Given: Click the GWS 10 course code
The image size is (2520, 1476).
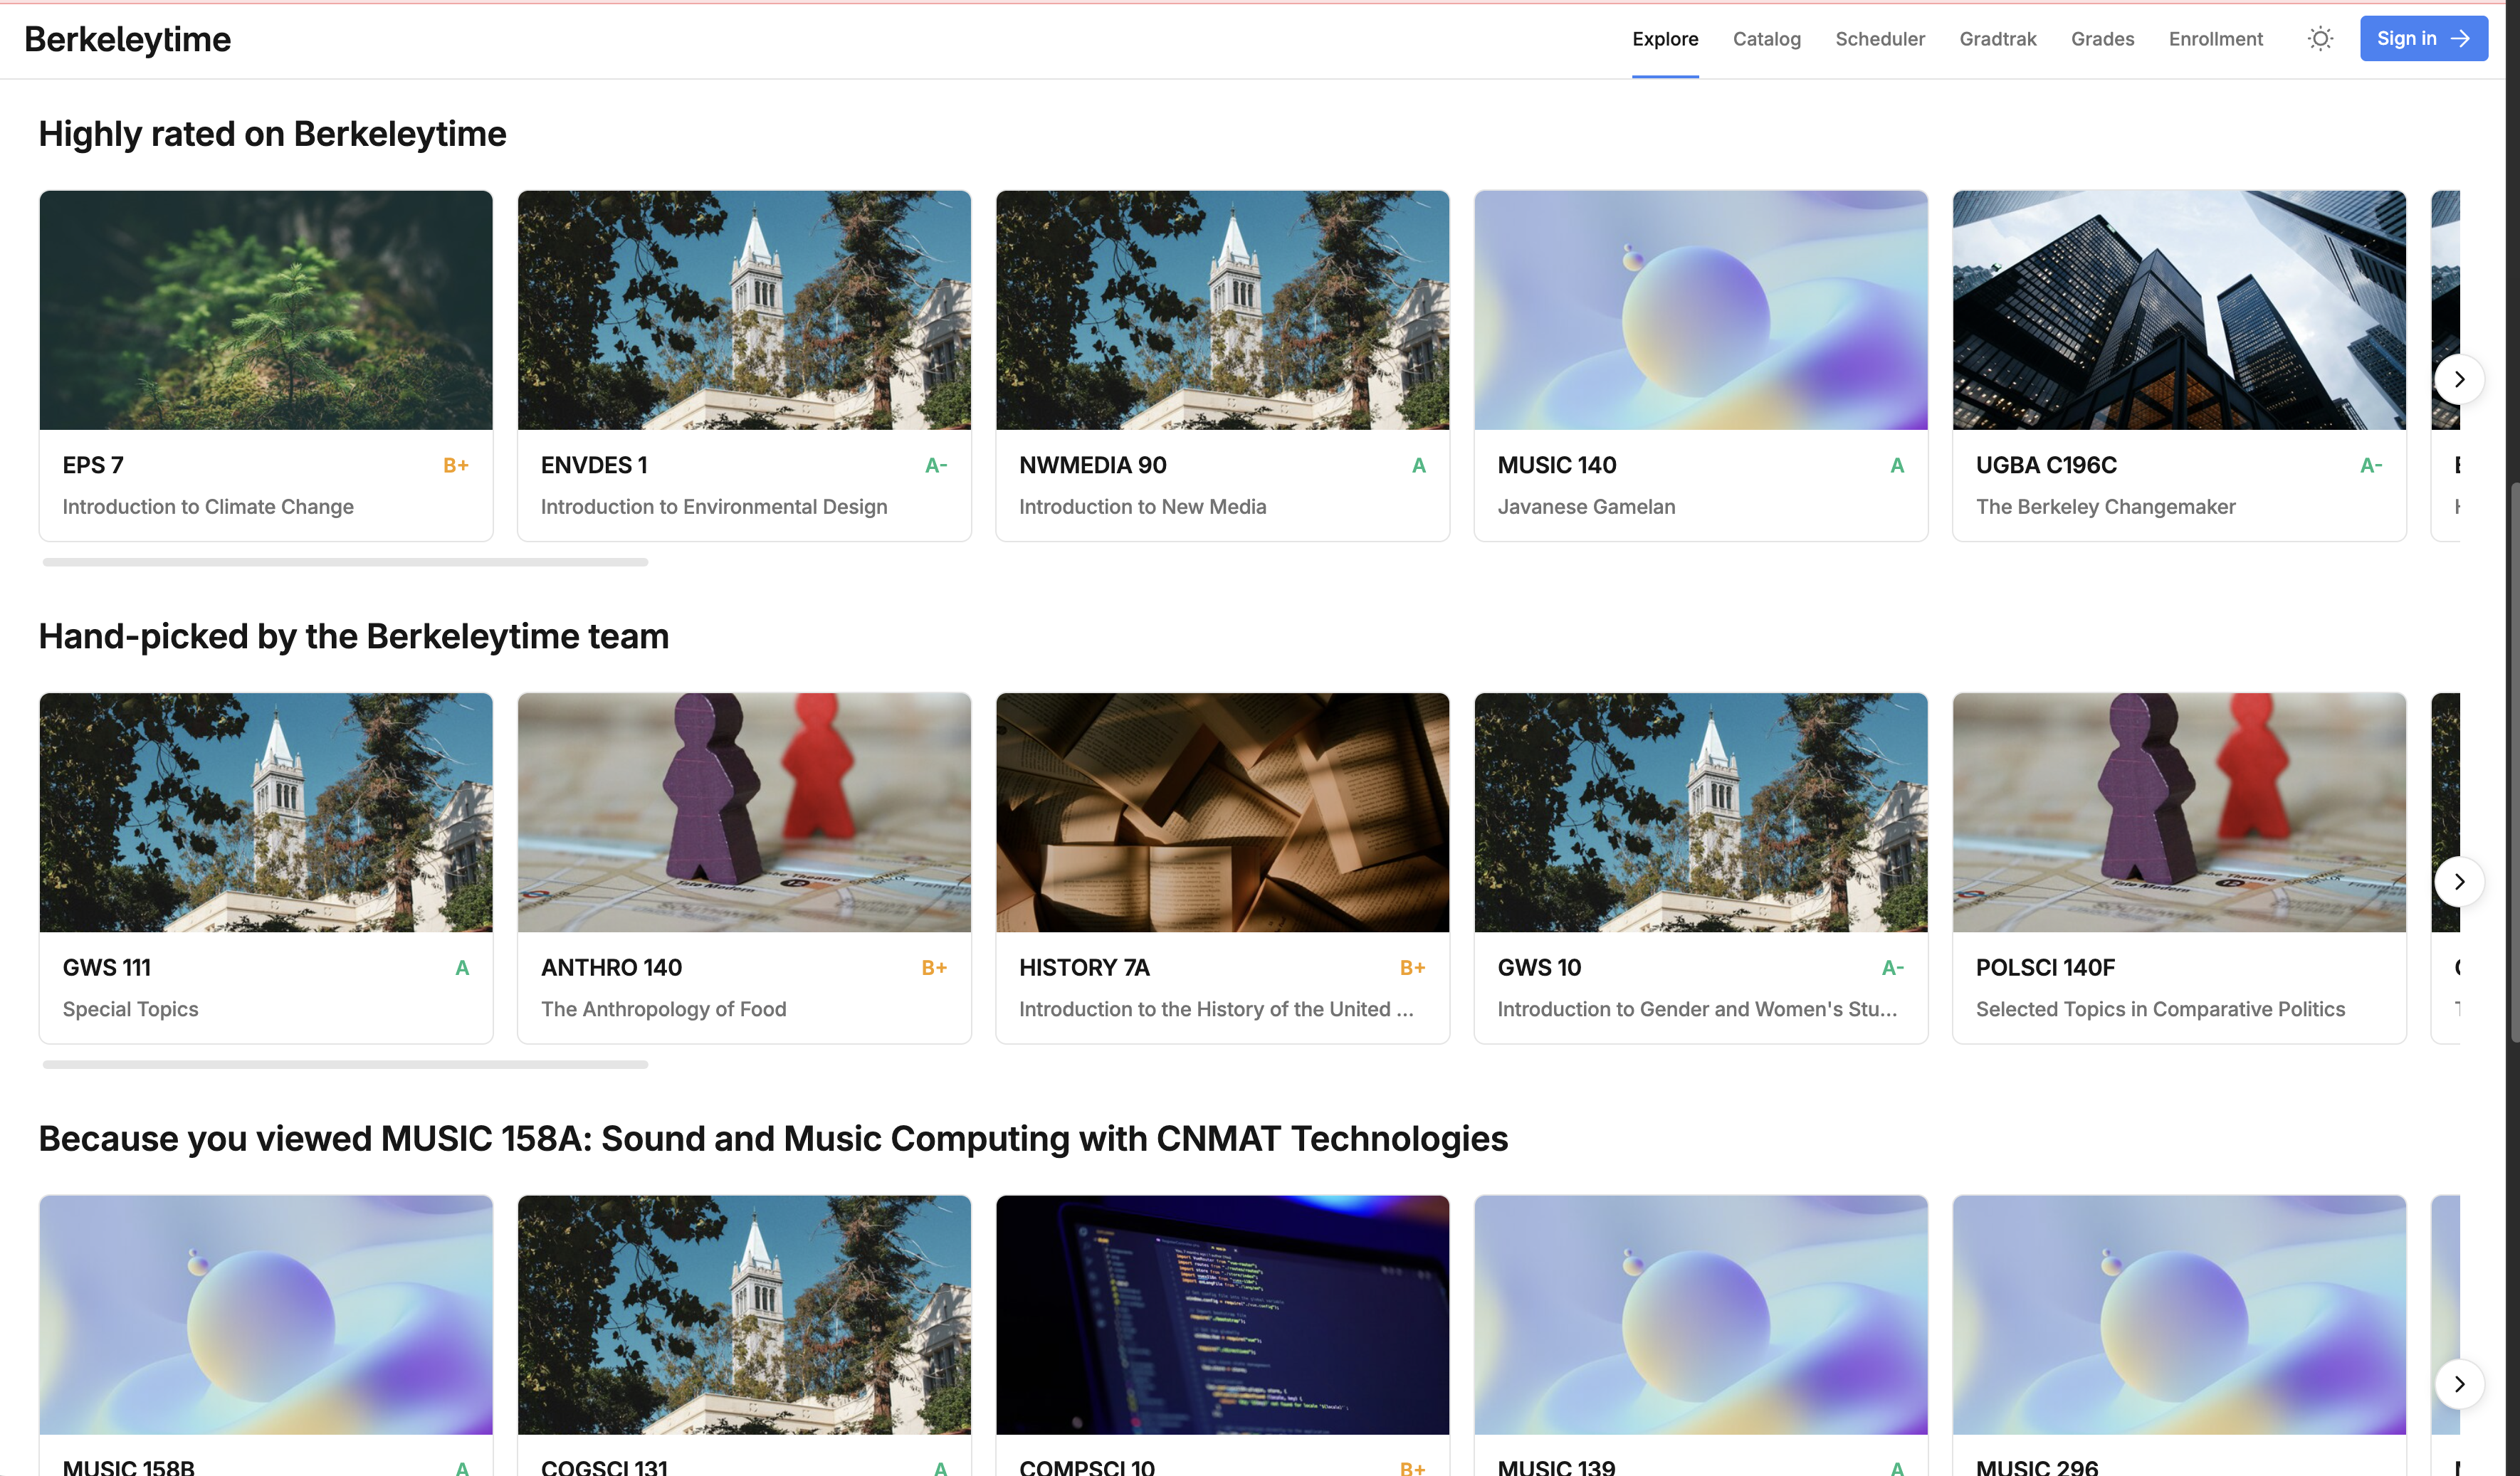Looking at the screenshot, I should point(1539,967).
